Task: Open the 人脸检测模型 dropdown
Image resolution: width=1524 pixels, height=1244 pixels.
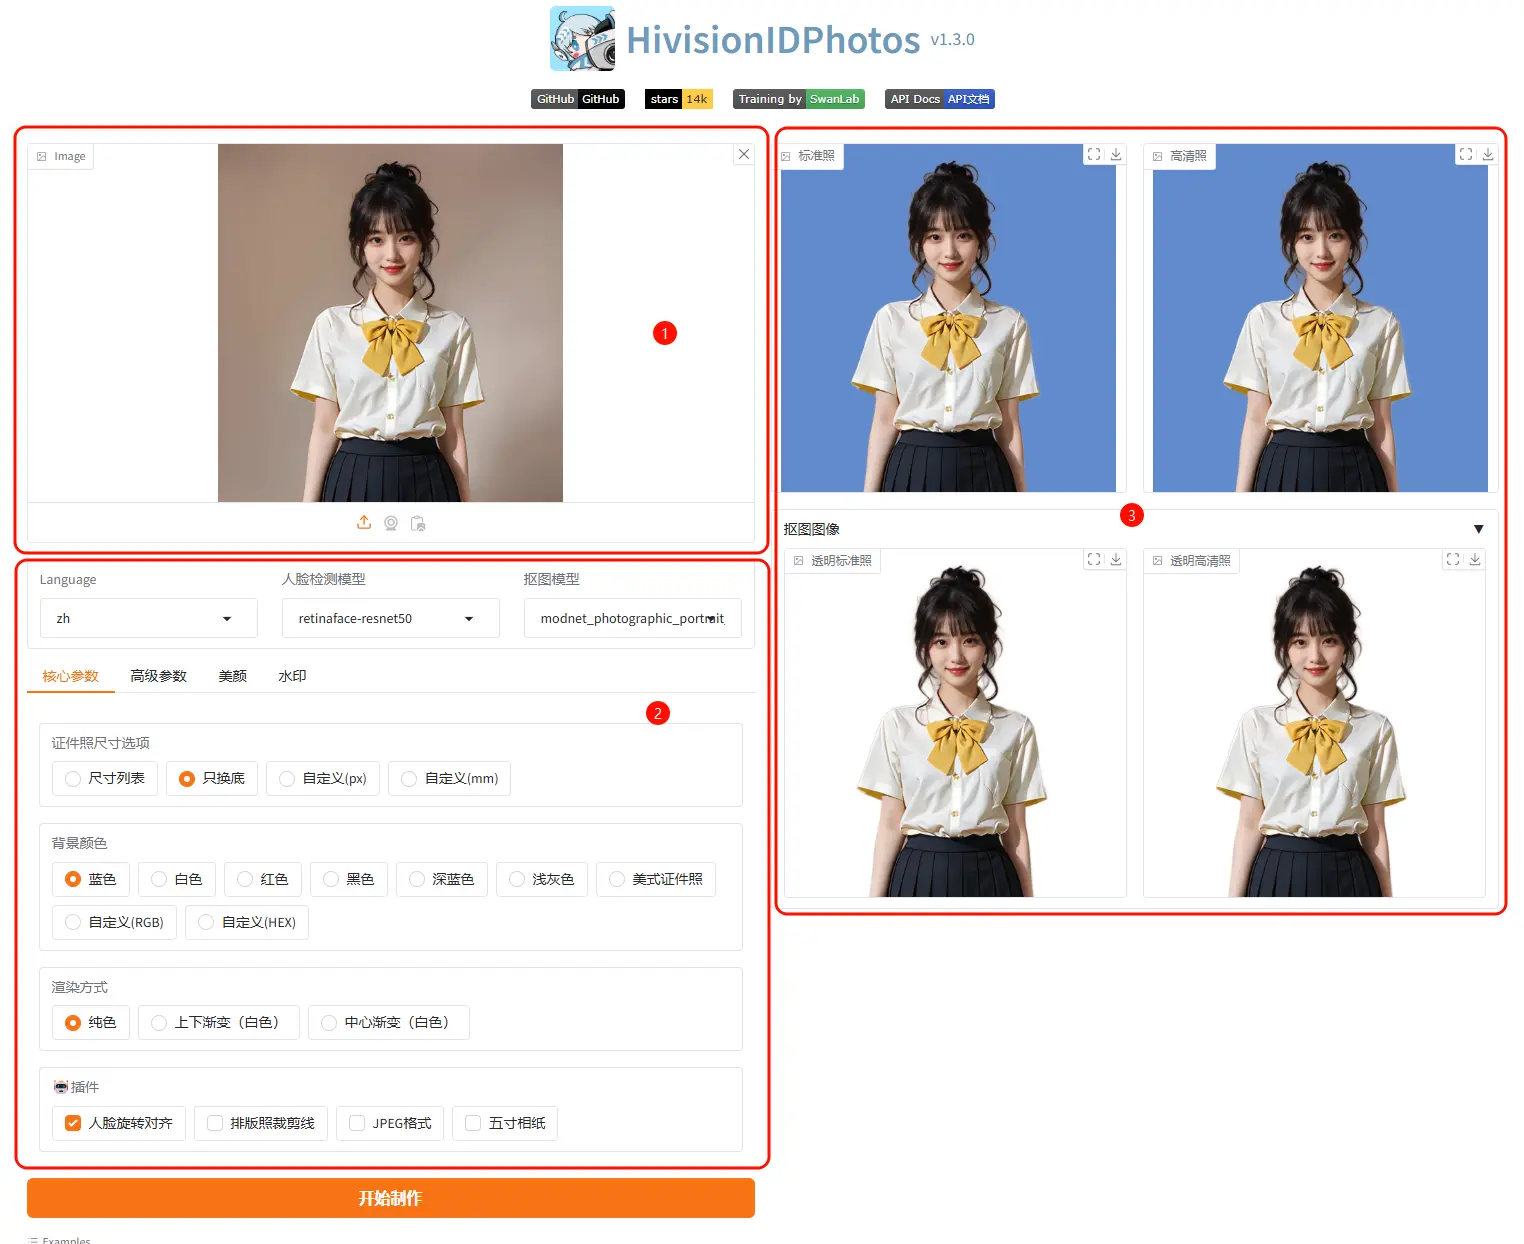Action: (390, 618)
